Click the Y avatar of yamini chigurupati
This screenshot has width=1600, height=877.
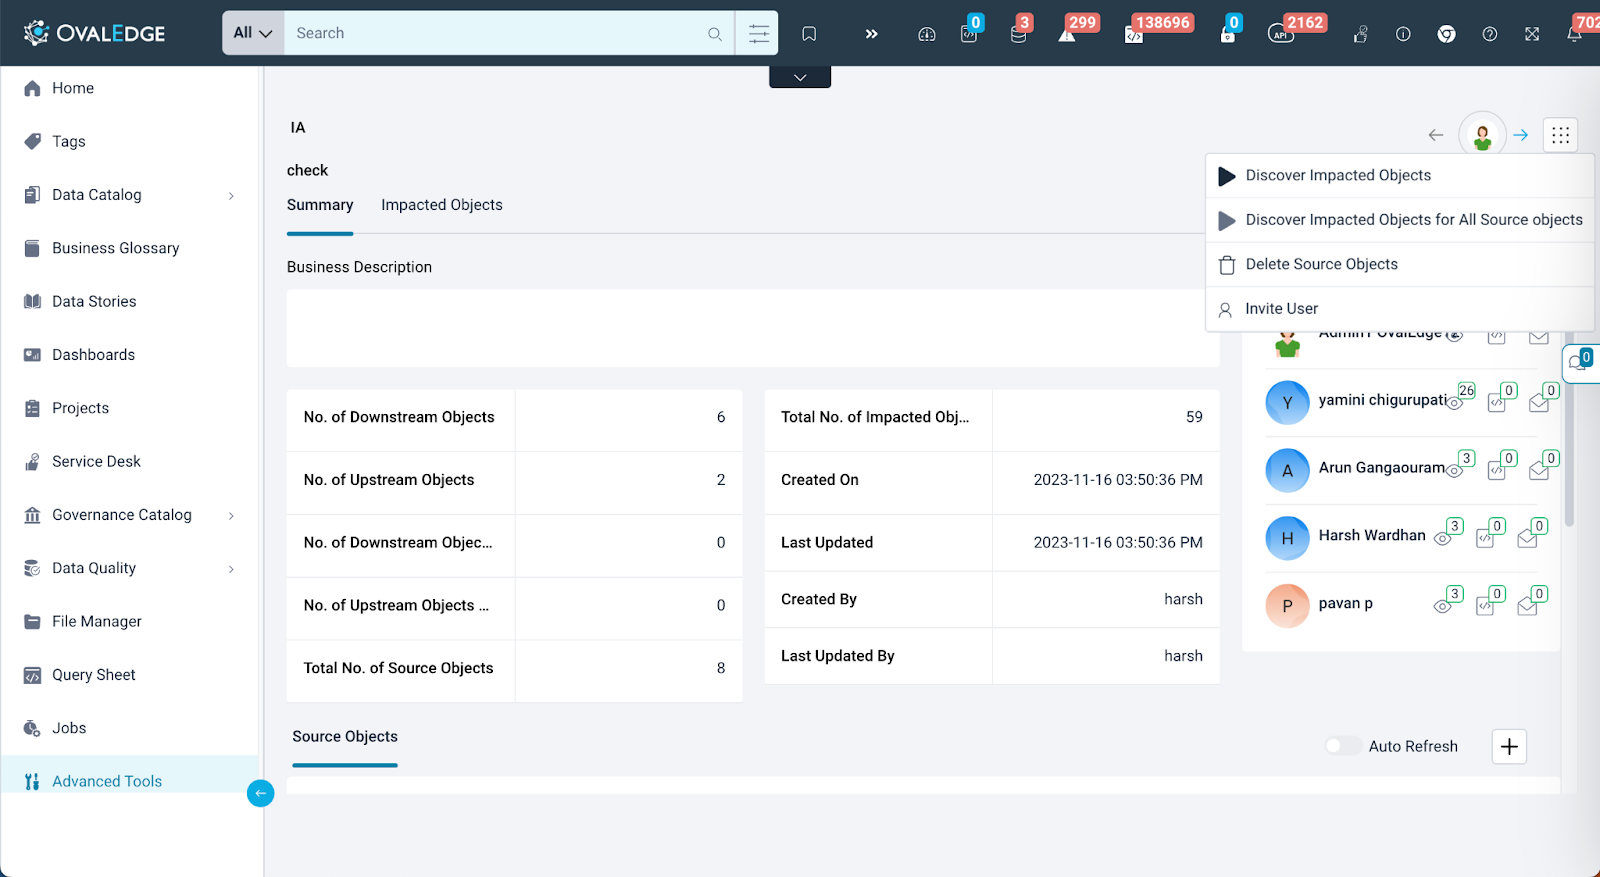[1287, 403]
